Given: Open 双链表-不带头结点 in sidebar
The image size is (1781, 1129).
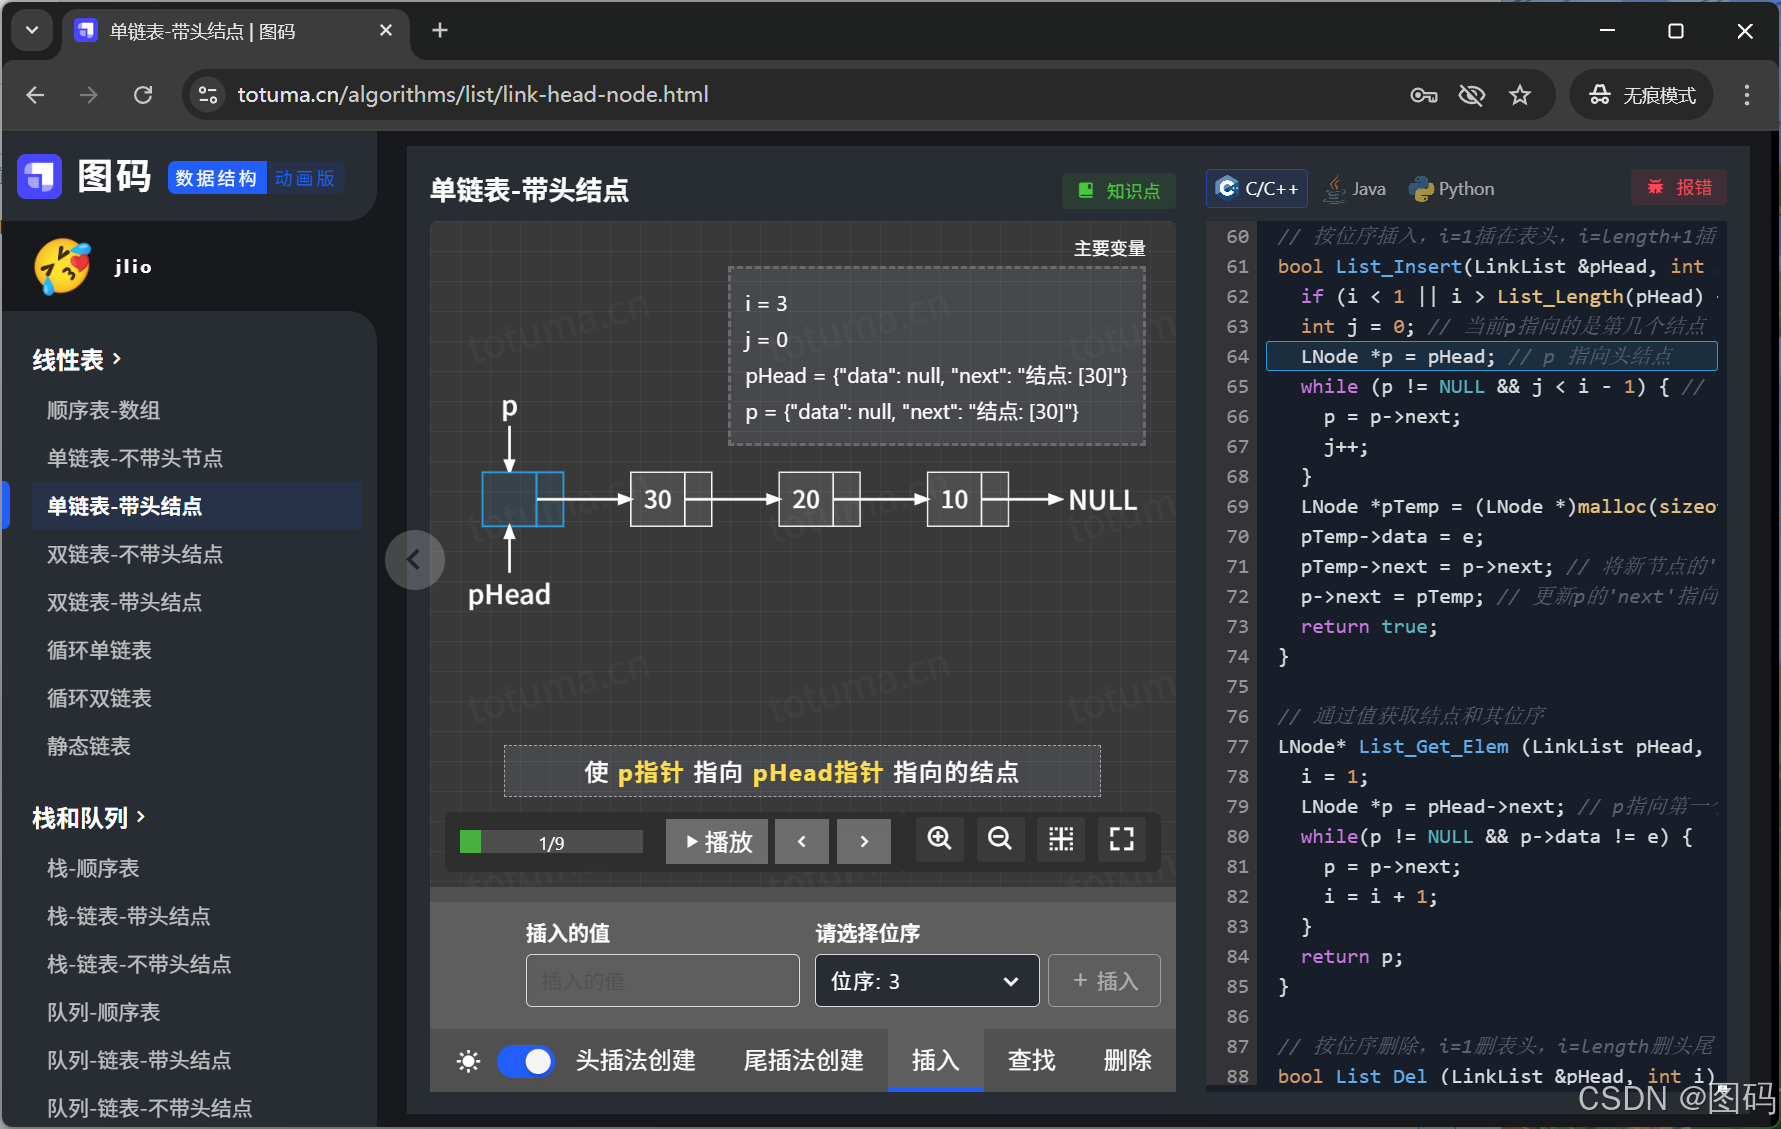Looking at the screenshot, I should [x=135, y=554].
